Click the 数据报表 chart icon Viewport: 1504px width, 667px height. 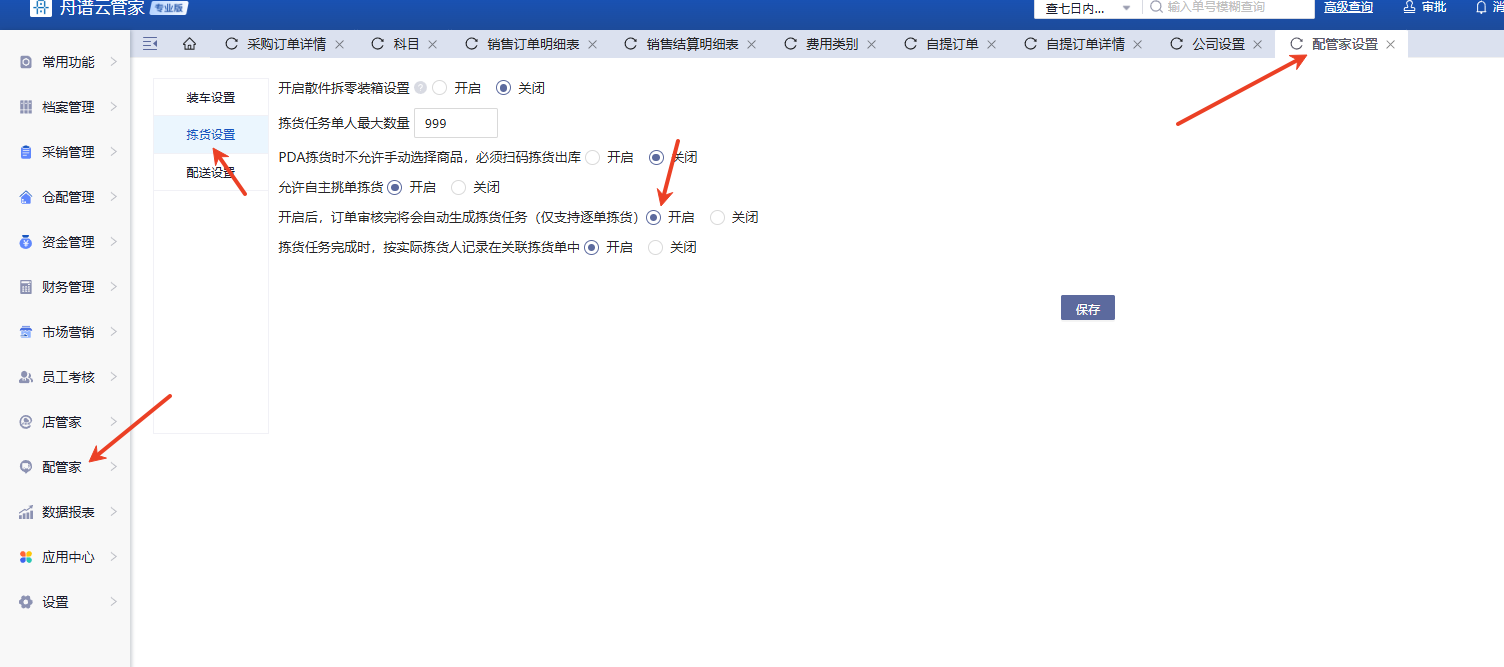coord(26,512)
